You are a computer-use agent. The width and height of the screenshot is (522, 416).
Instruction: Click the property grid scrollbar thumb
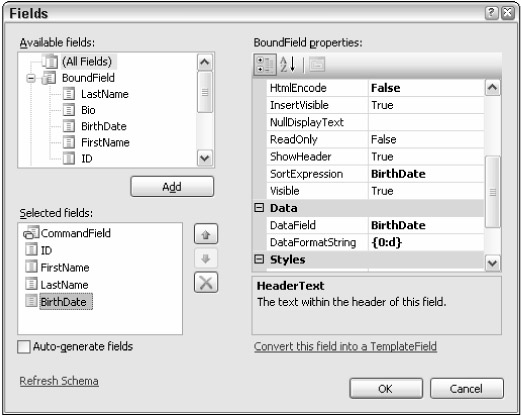pyautogui.click(x=493, y=192)
